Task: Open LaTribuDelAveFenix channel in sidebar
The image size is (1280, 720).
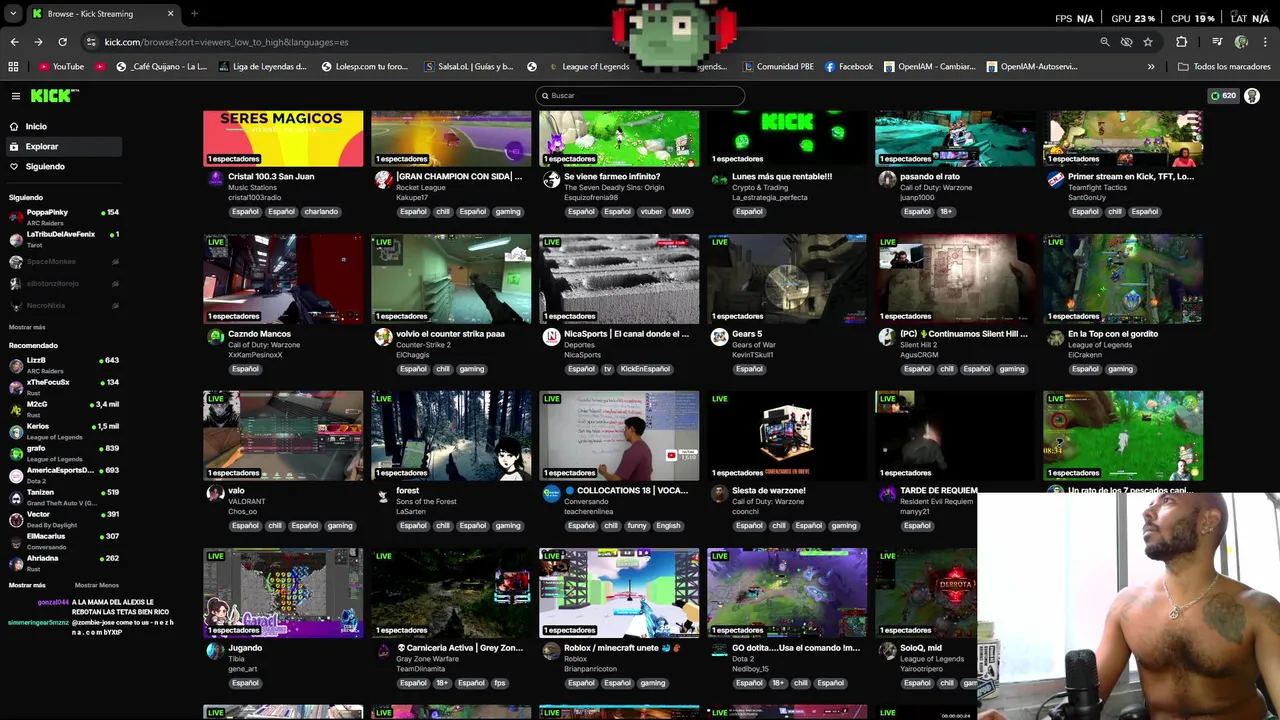Action: [x=62, y=239]
